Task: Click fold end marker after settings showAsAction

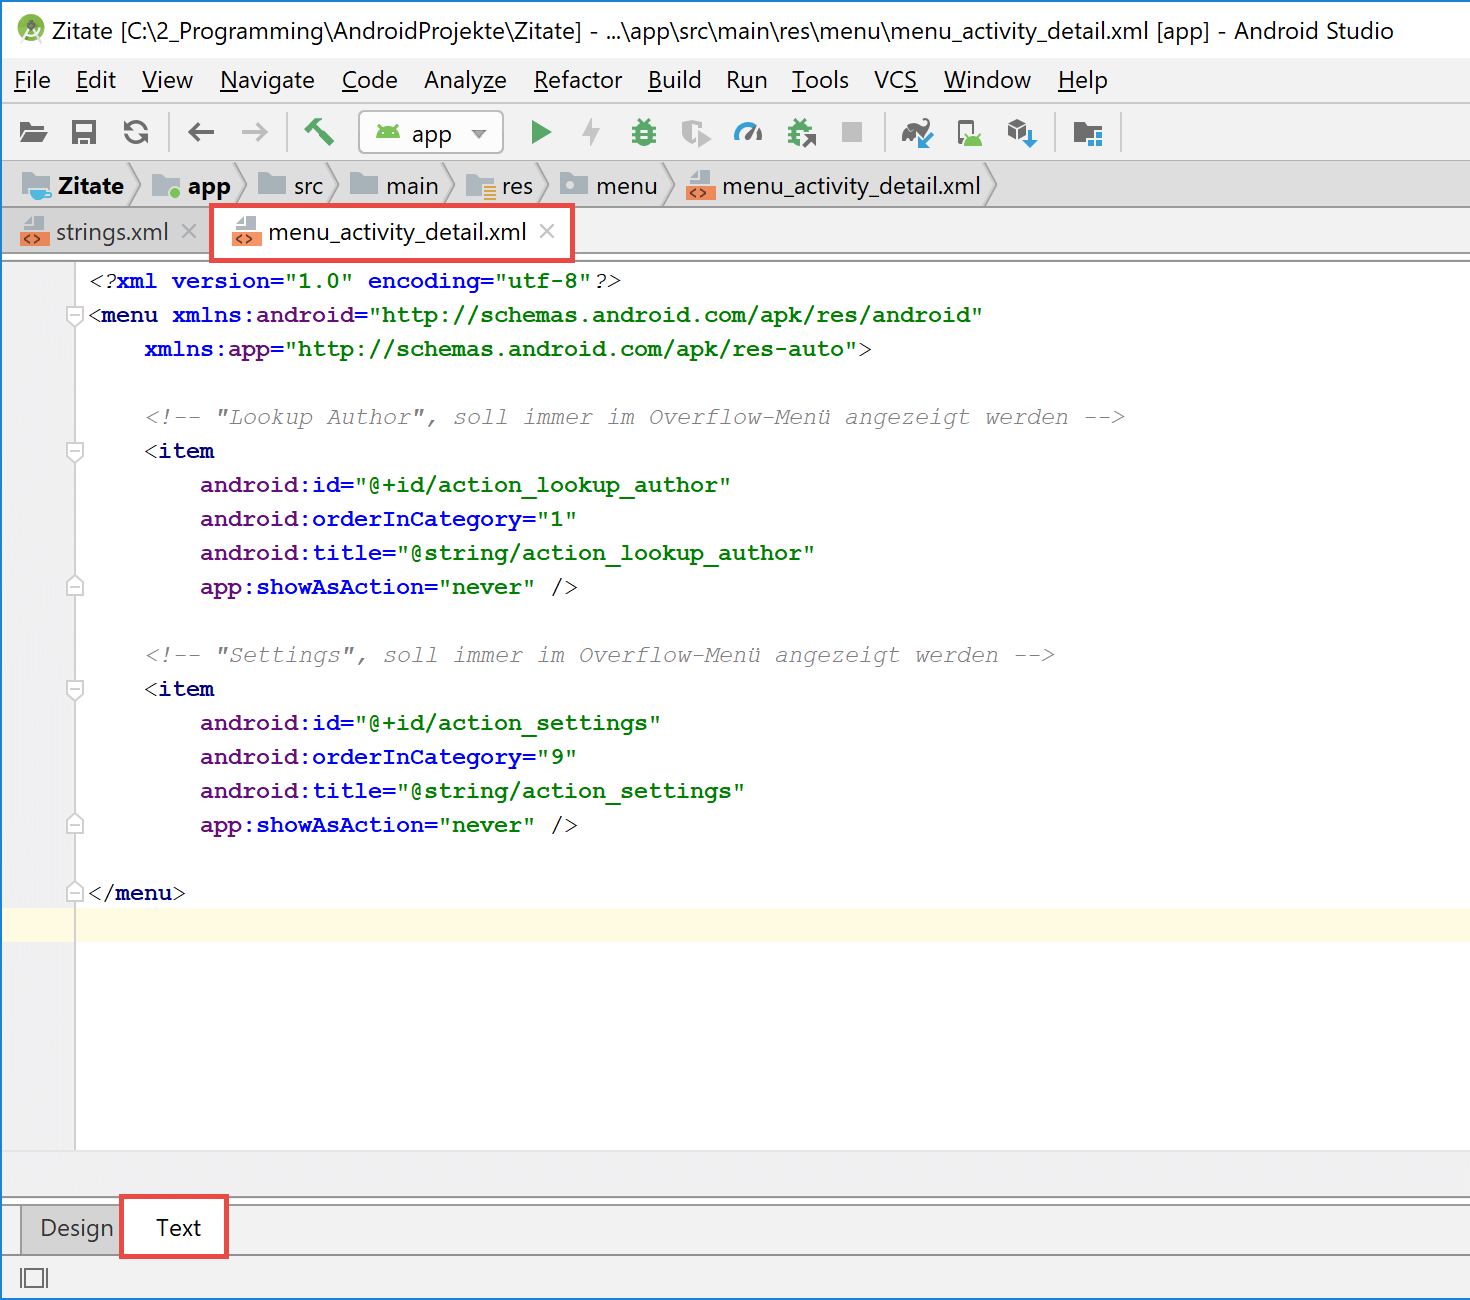Action: 74,824
